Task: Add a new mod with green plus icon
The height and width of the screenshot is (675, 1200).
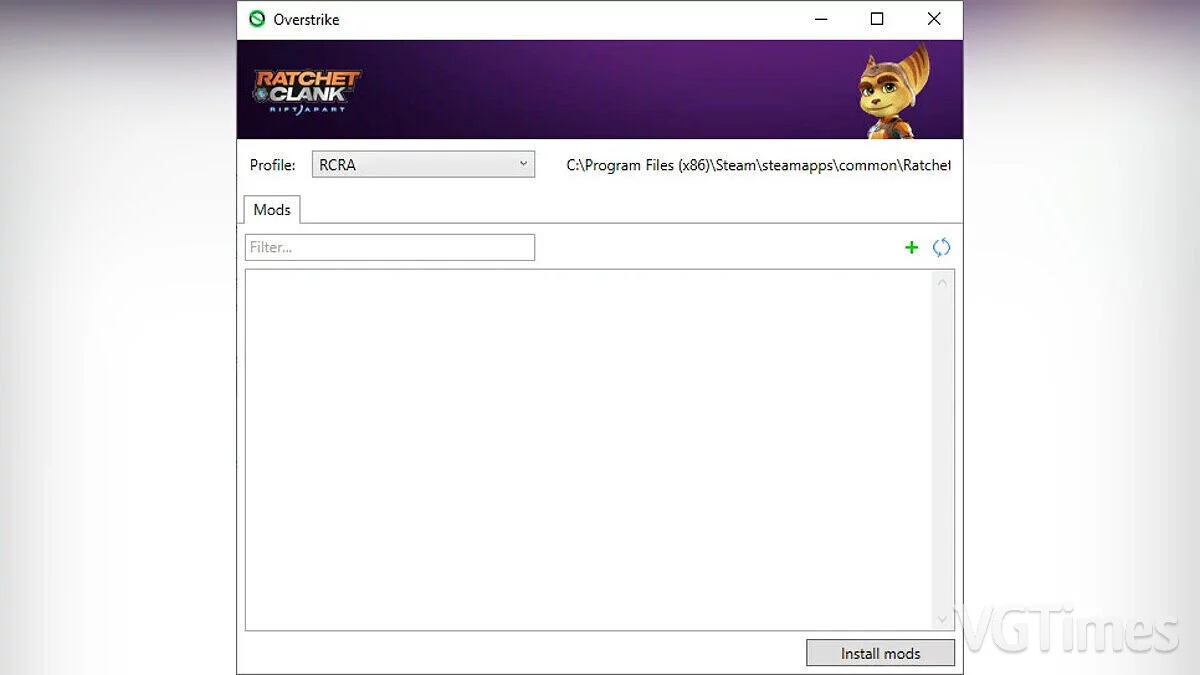Action: [x=911, y=247]
